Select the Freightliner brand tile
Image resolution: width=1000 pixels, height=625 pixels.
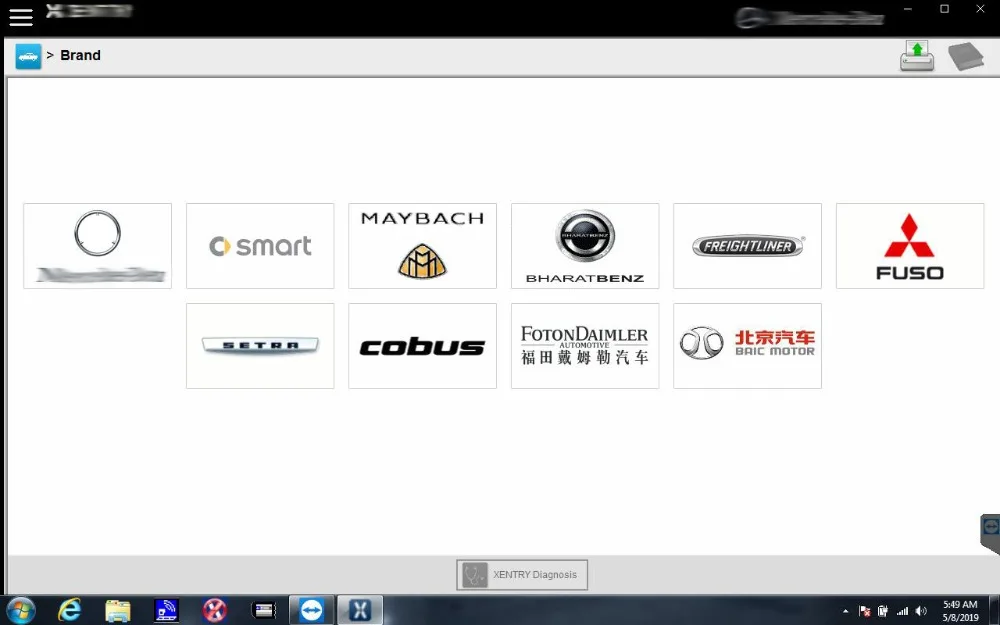click(x=747, y=246)
